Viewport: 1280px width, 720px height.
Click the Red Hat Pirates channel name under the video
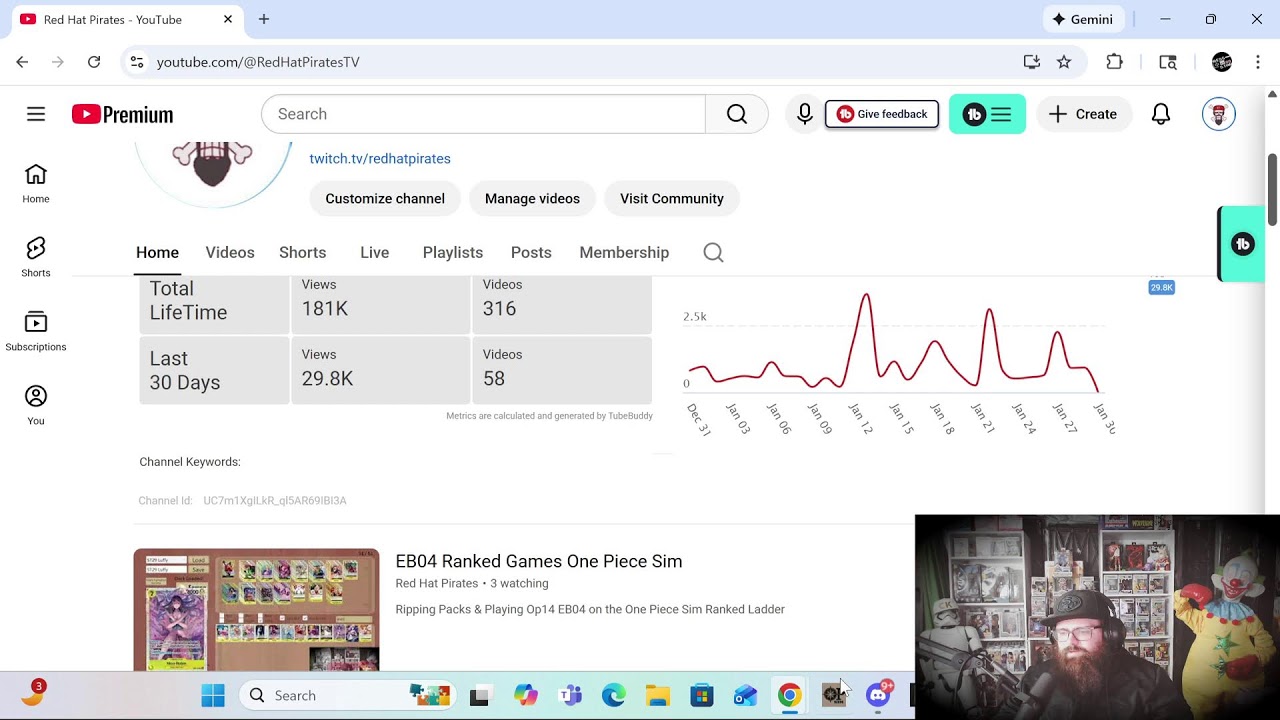click(x=437, y=584)
